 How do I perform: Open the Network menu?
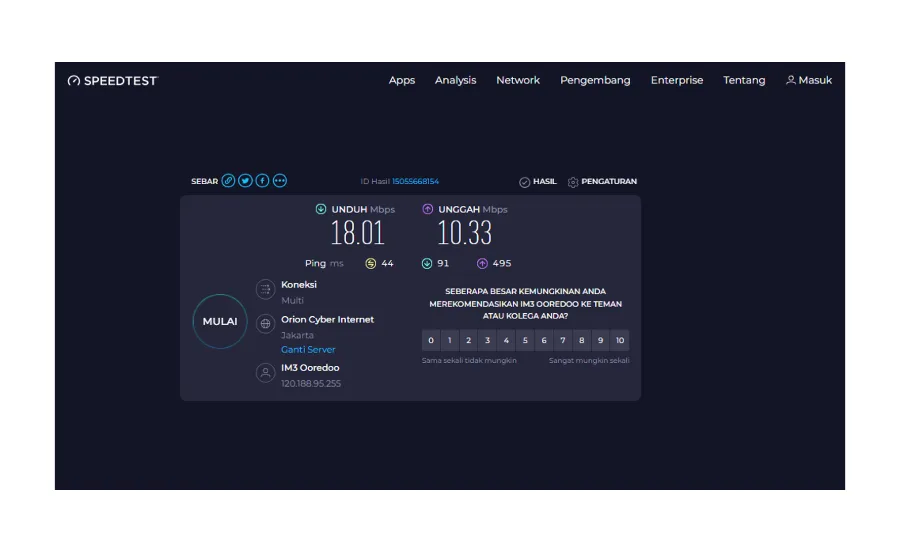518,80
